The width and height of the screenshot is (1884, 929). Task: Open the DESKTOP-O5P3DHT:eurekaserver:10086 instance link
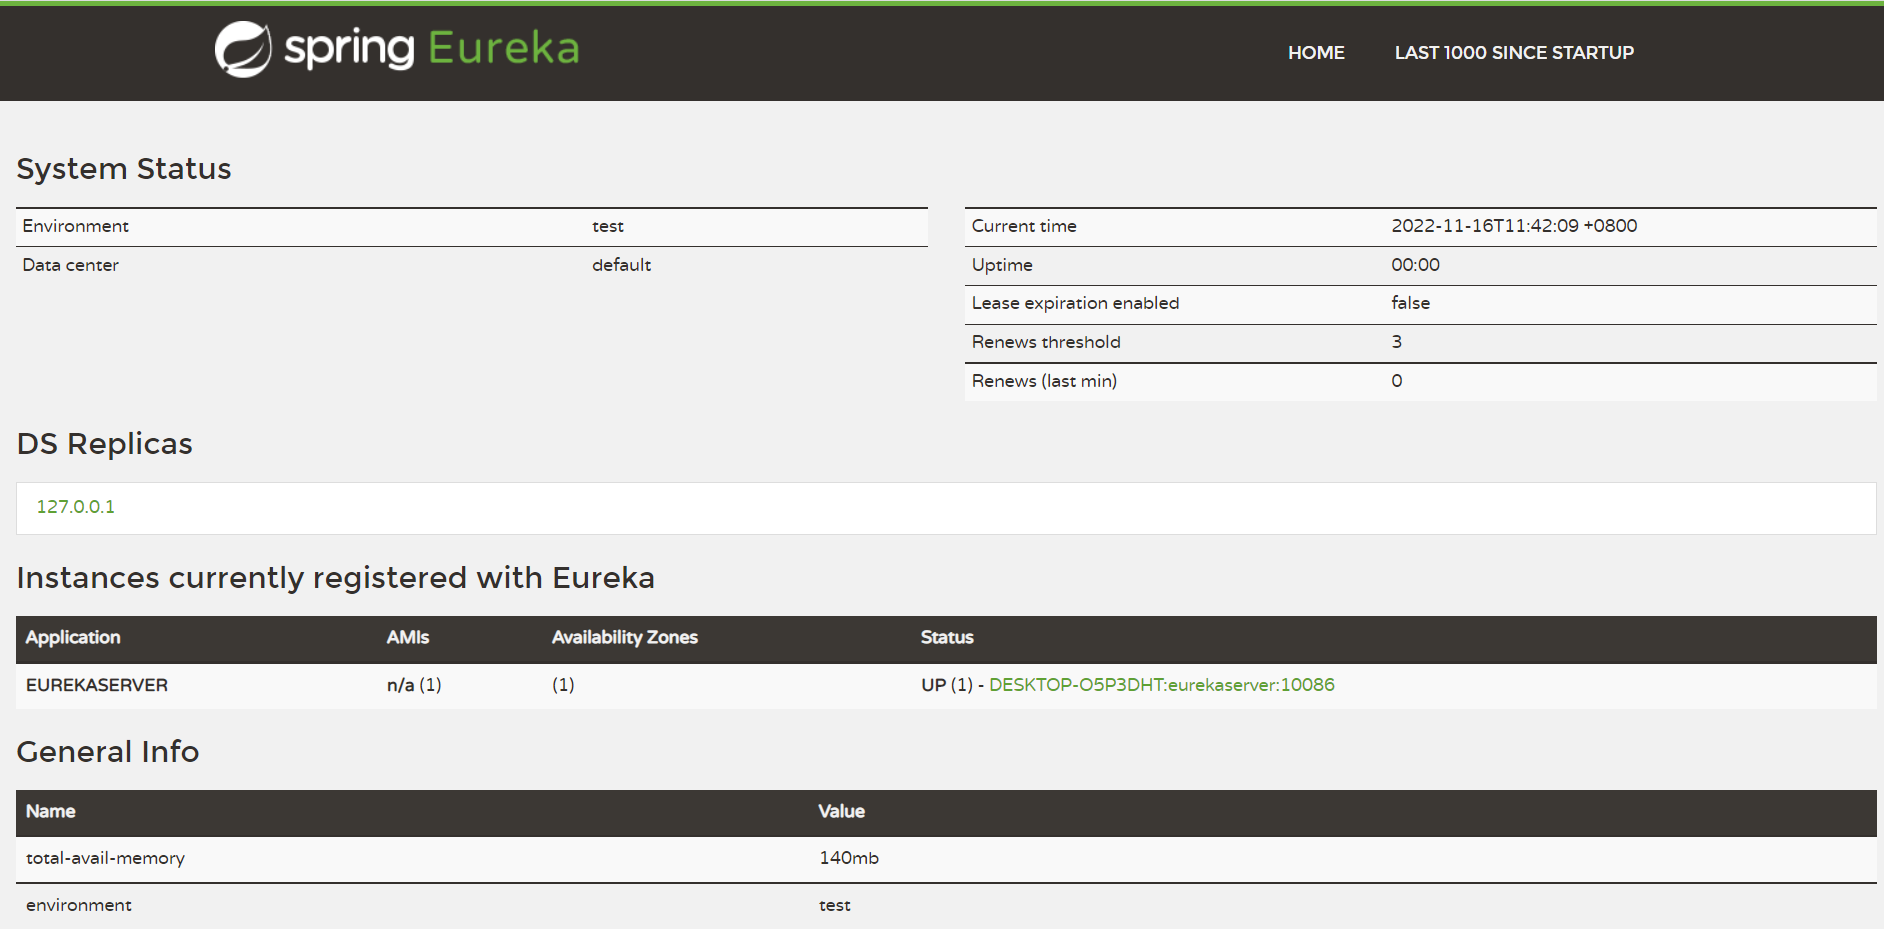coord(1162,685)
